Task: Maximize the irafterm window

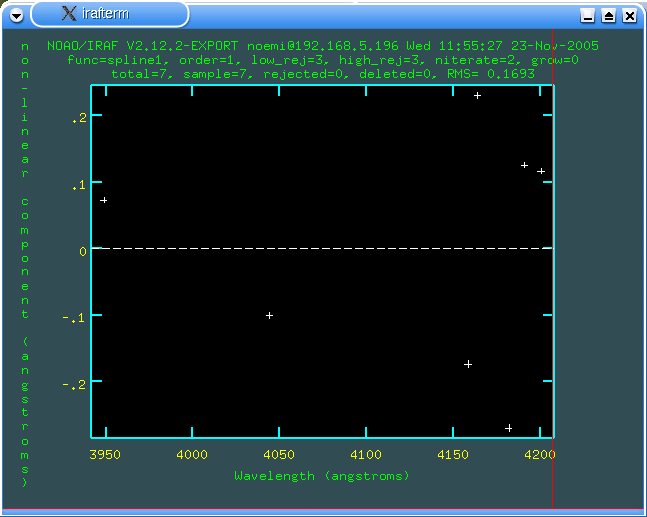Action: pos(608,16)
